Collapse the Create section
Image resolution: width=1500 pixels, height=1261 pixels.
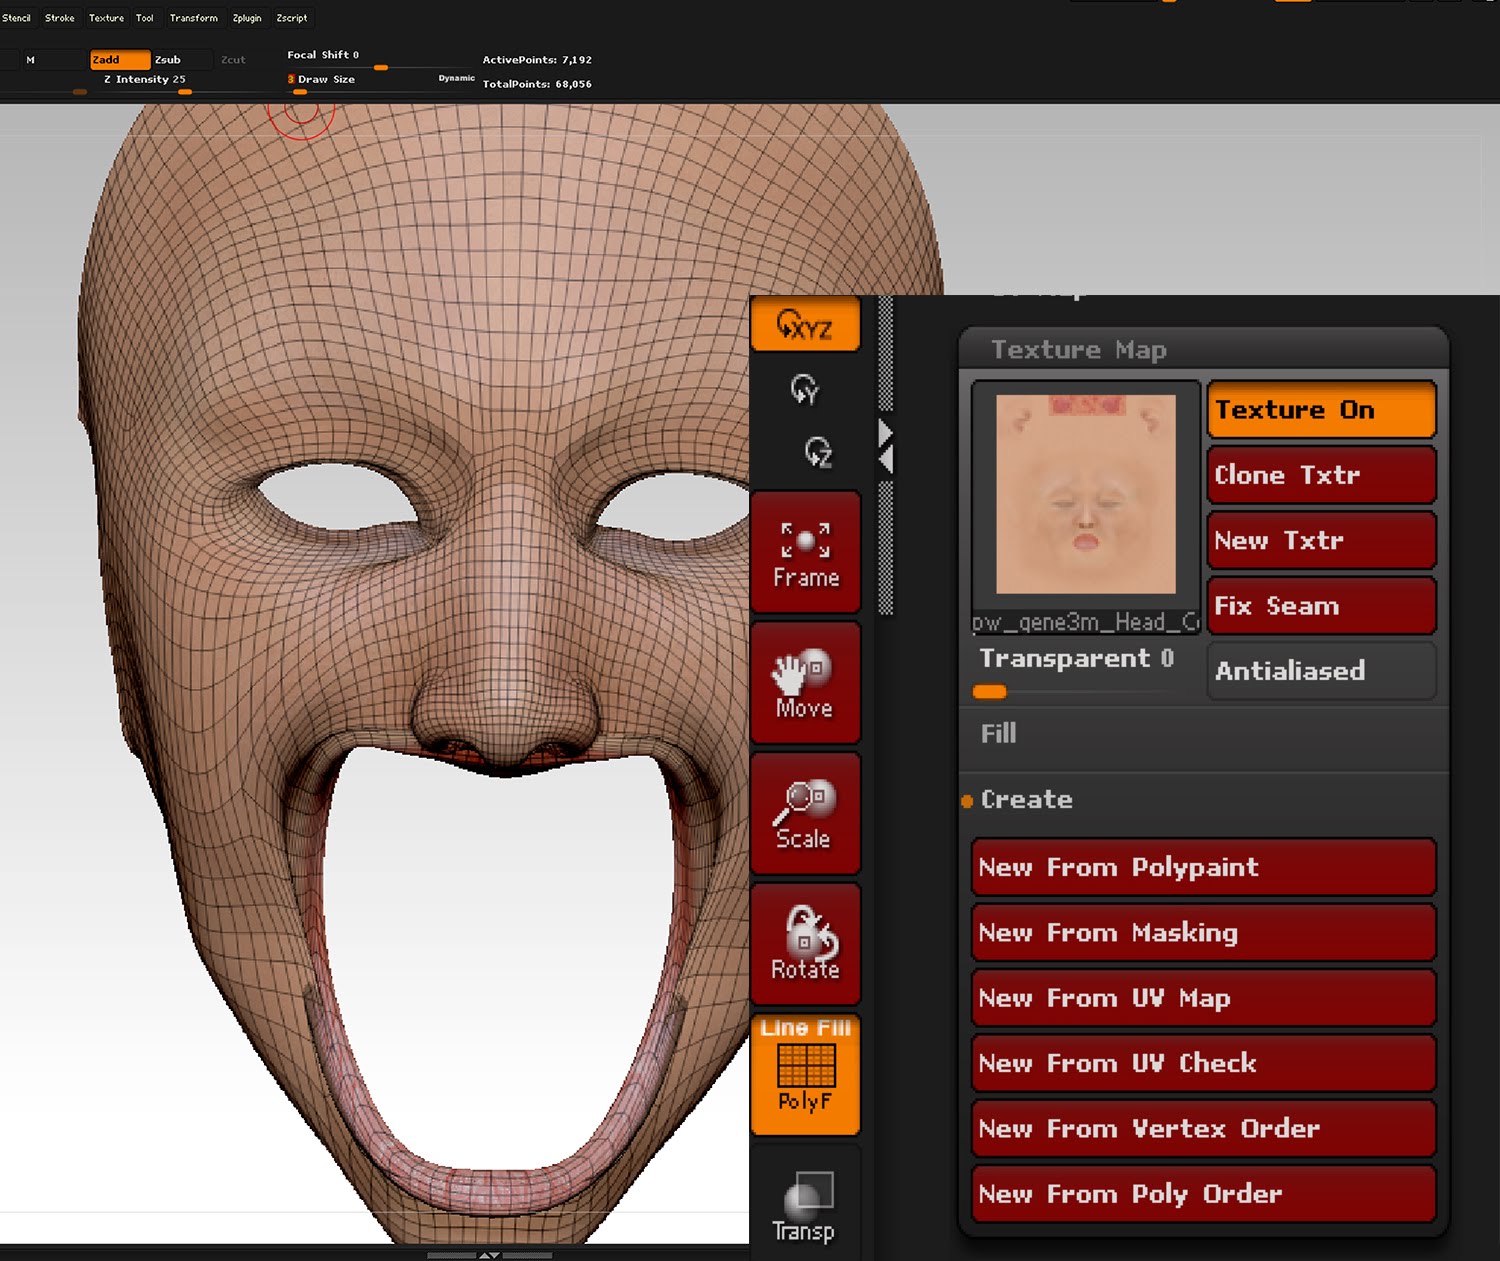(x=1026, y=800)
